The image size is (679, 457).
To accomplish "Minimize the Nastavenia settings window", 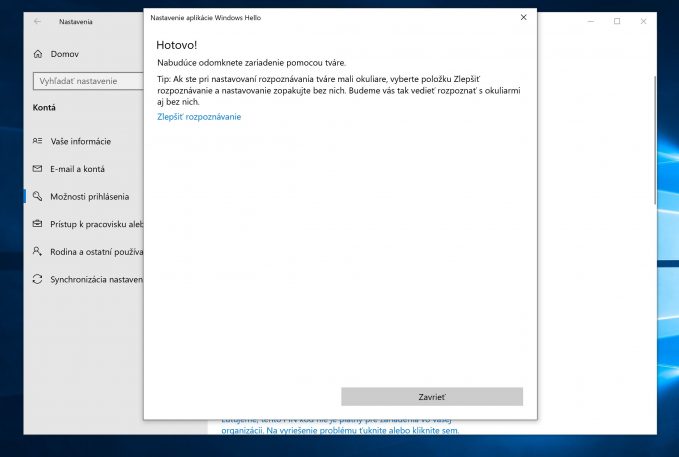I will 591,21.
